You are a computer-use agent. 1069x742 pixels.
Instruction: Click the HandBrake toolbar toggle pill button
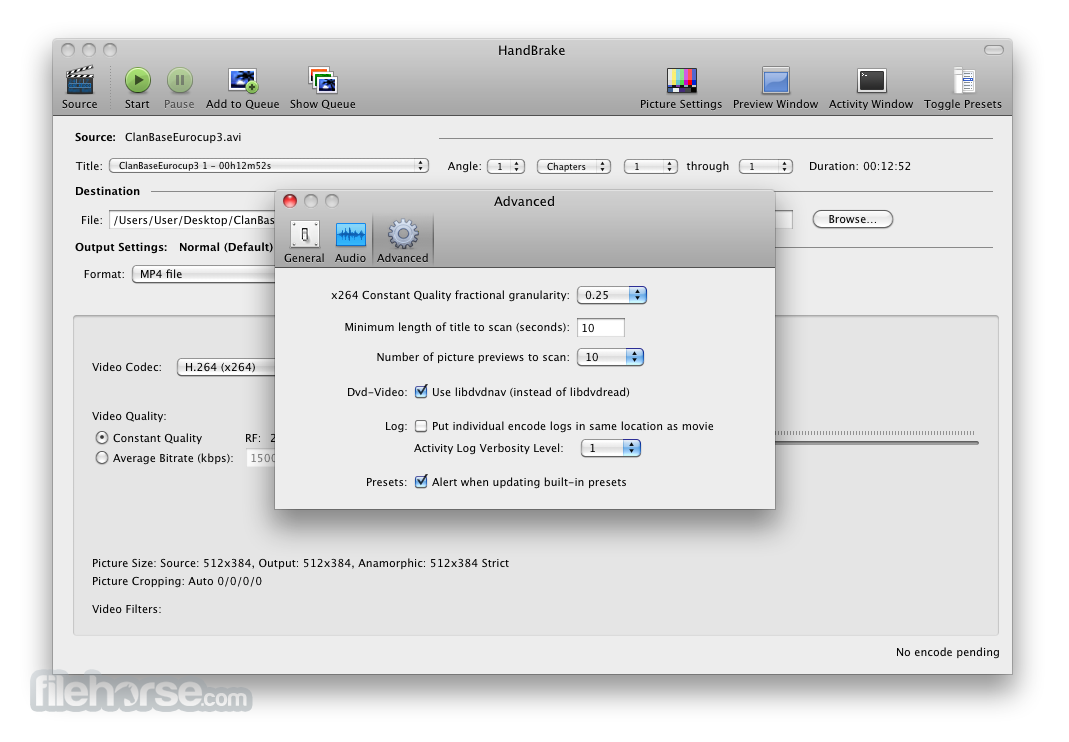994,50
